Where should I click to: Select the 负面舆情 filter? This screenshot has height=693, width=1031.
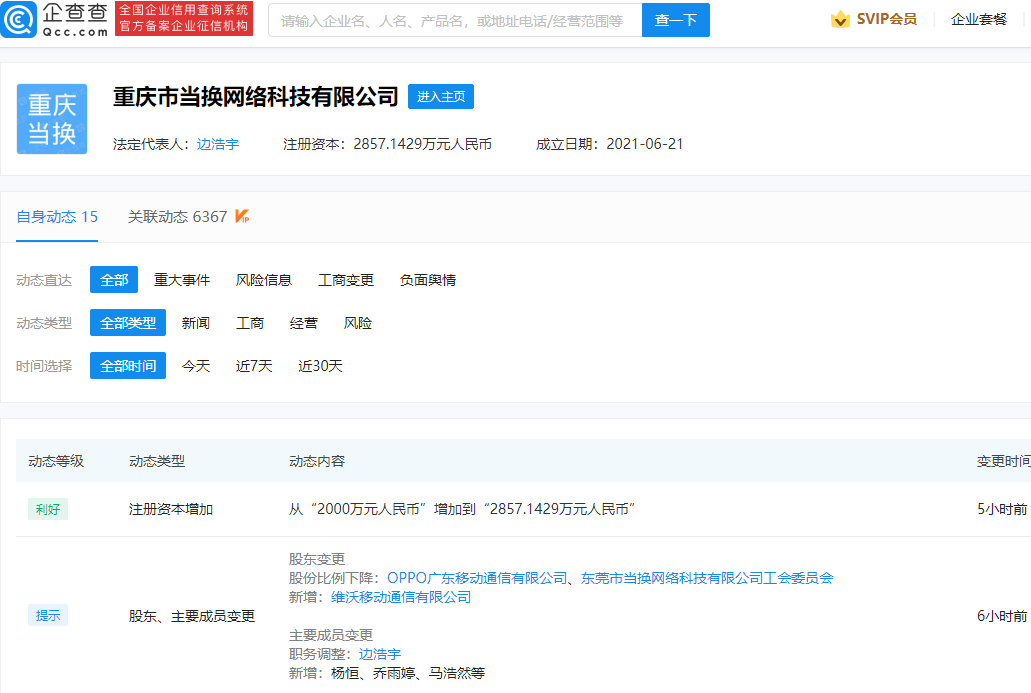428,280
